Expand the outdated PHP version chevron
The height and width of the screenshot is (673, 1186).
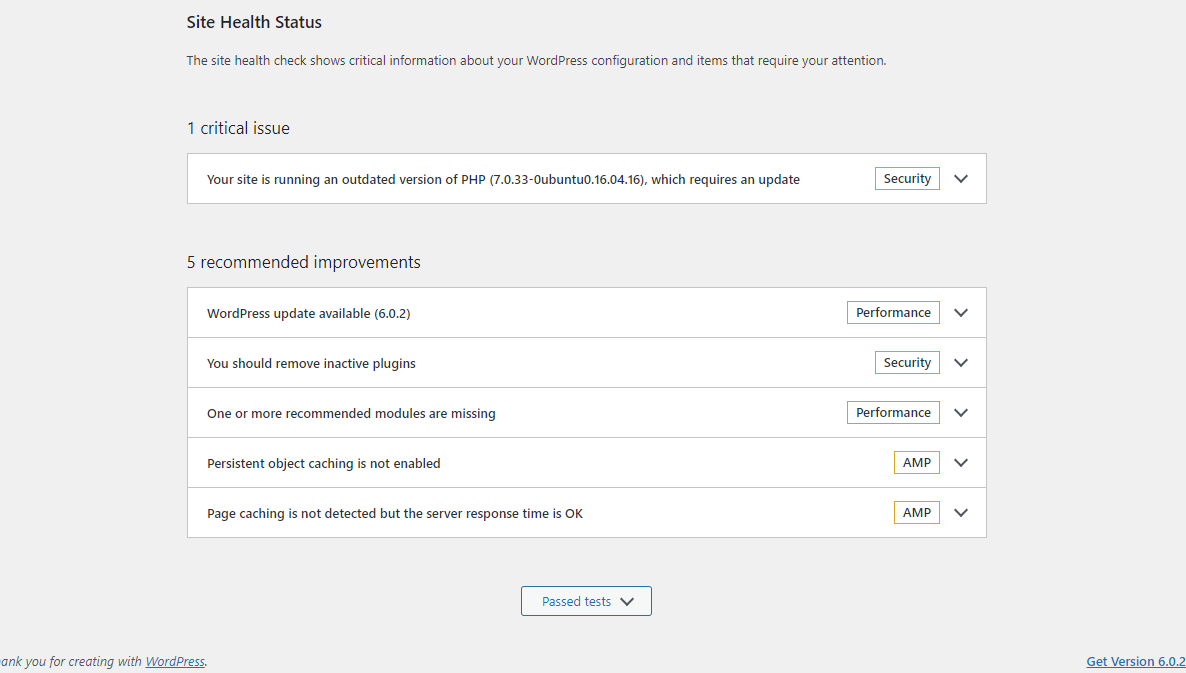(x=961, y=179)
